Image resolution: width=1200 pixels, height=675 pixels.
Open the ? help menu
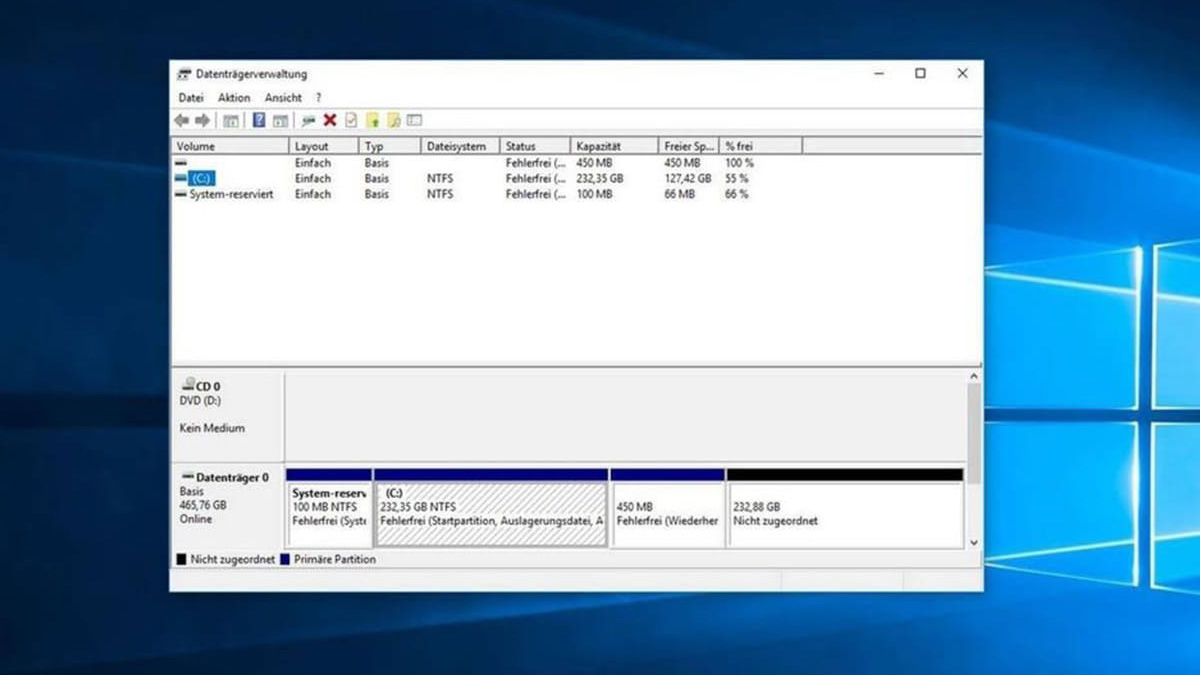click(318, 98)
